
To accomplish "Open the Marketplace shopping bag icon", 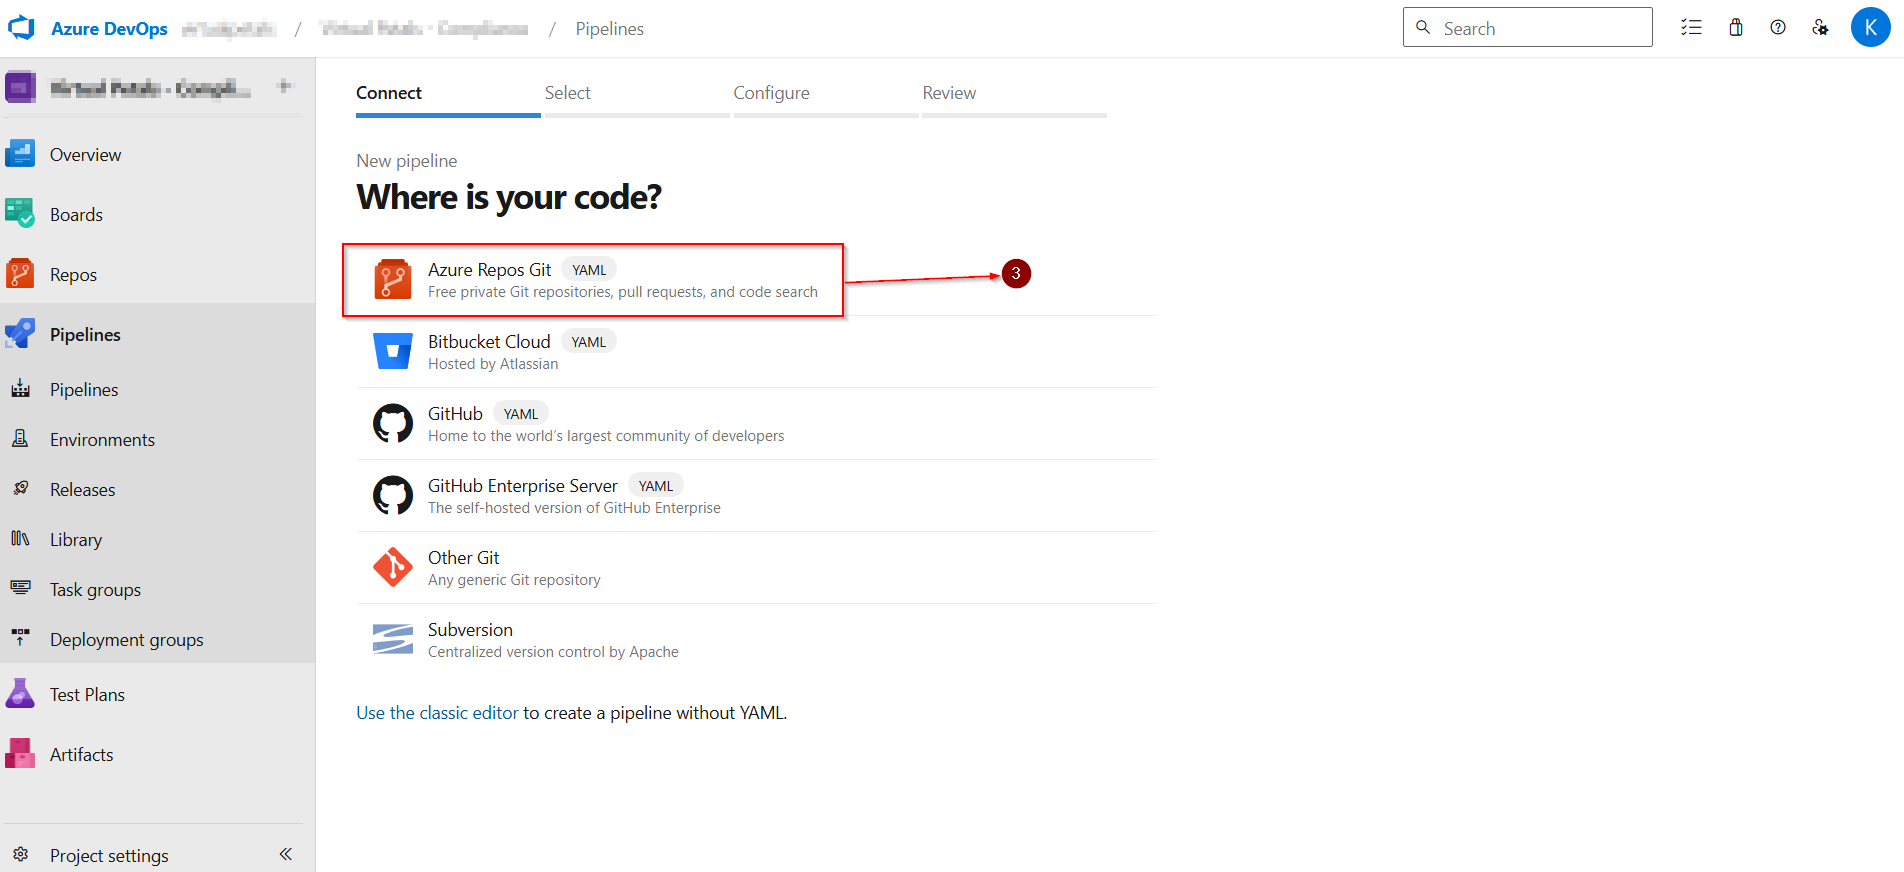I will click(x=1736, y=28).
